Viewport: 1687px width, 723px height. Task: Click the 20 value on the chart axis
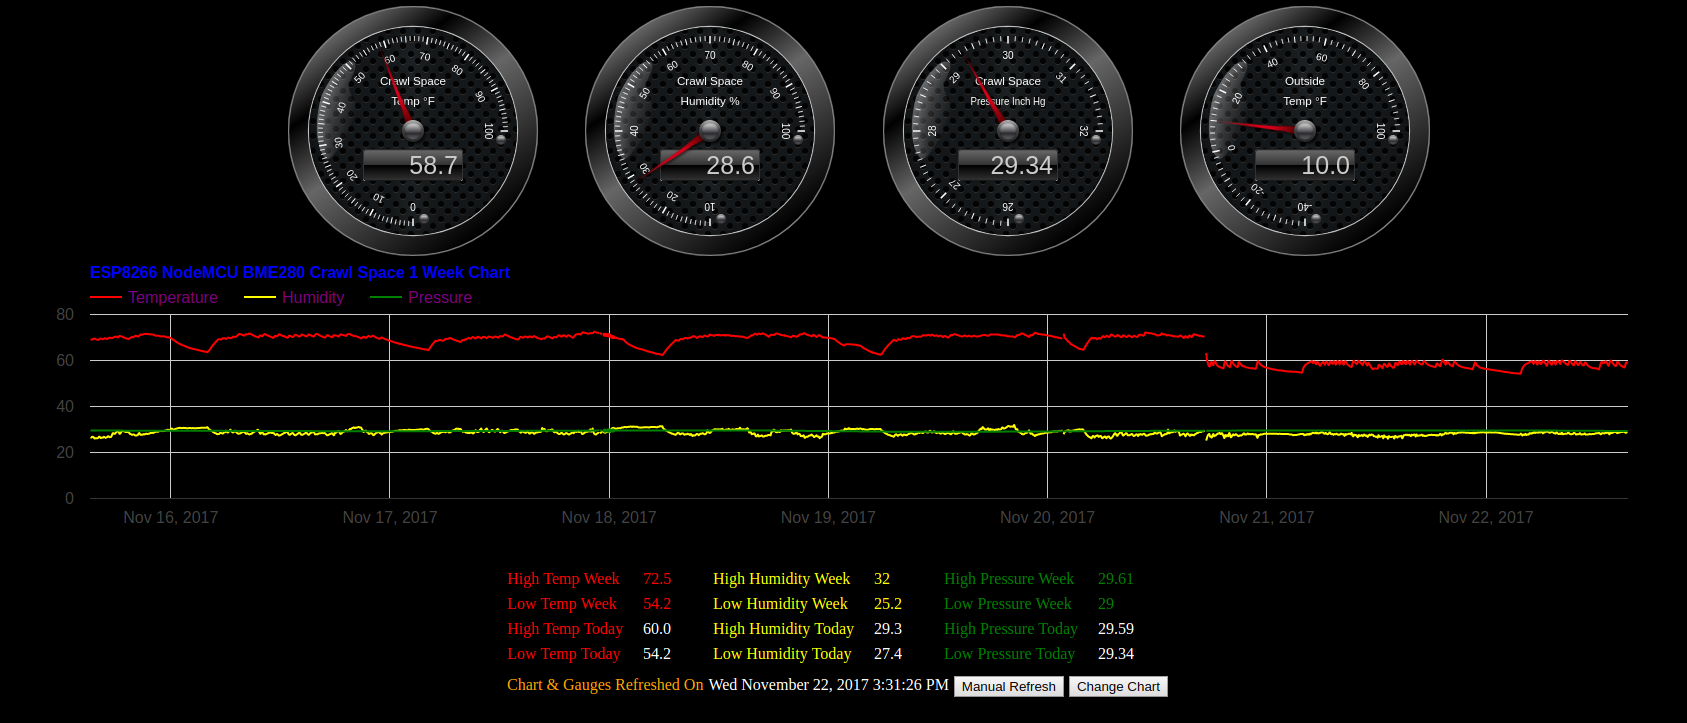click(x=65, y=452)
